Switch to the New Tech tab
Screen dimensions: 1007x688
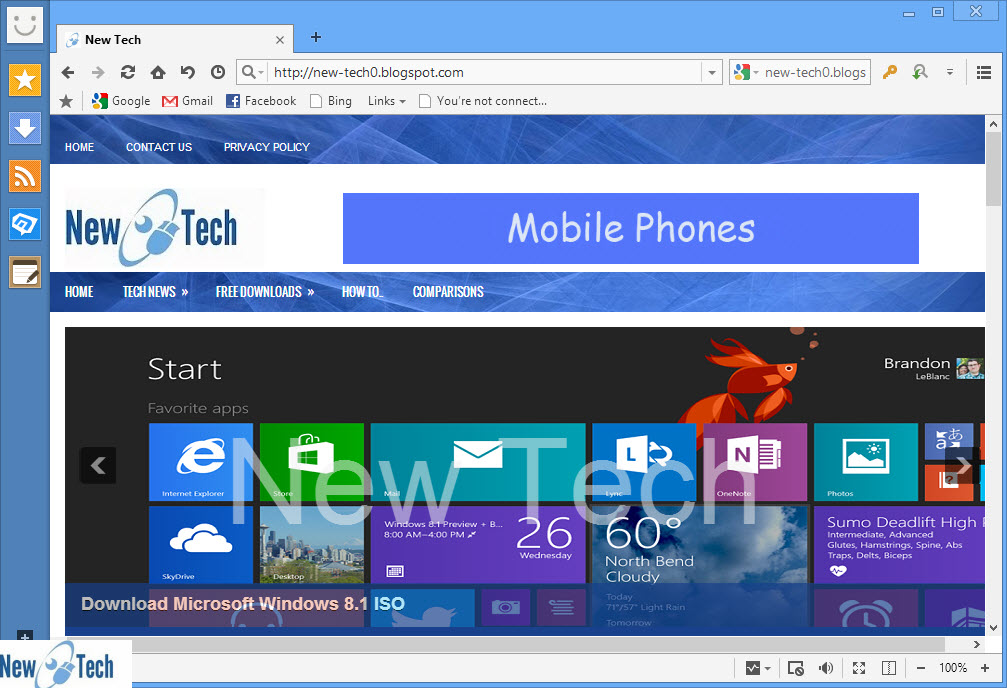(175, 39)
